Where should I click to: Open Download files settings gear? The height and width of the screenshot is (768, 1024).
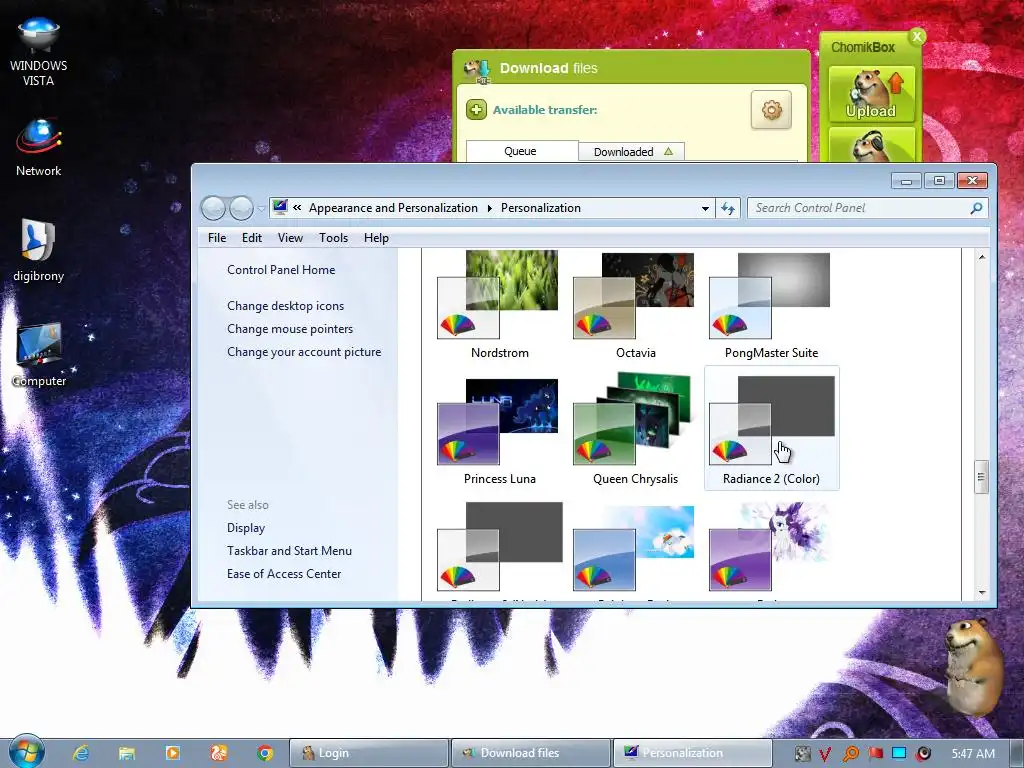pyautogui.click(x=771, y=110)
